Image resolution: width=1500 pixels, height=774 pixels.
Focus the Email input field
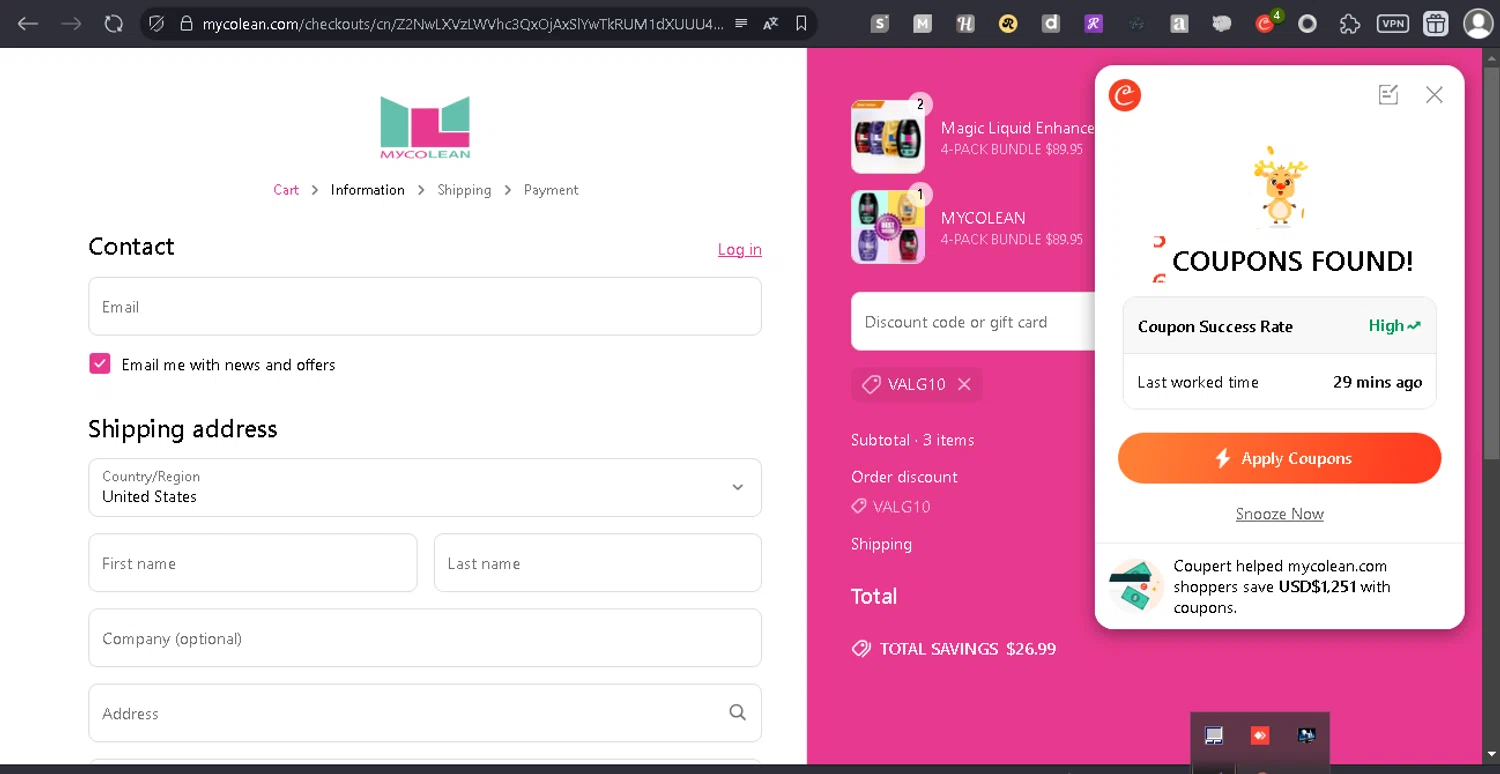tap(425, 306)
